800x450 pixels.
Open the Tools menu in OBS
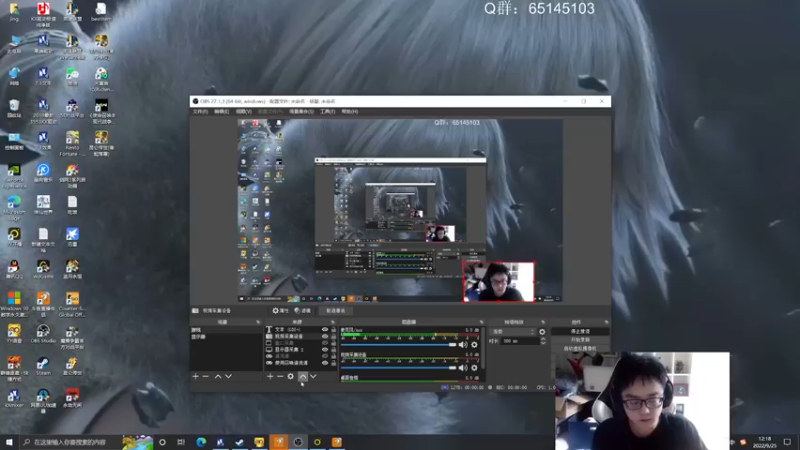point(327,111)
